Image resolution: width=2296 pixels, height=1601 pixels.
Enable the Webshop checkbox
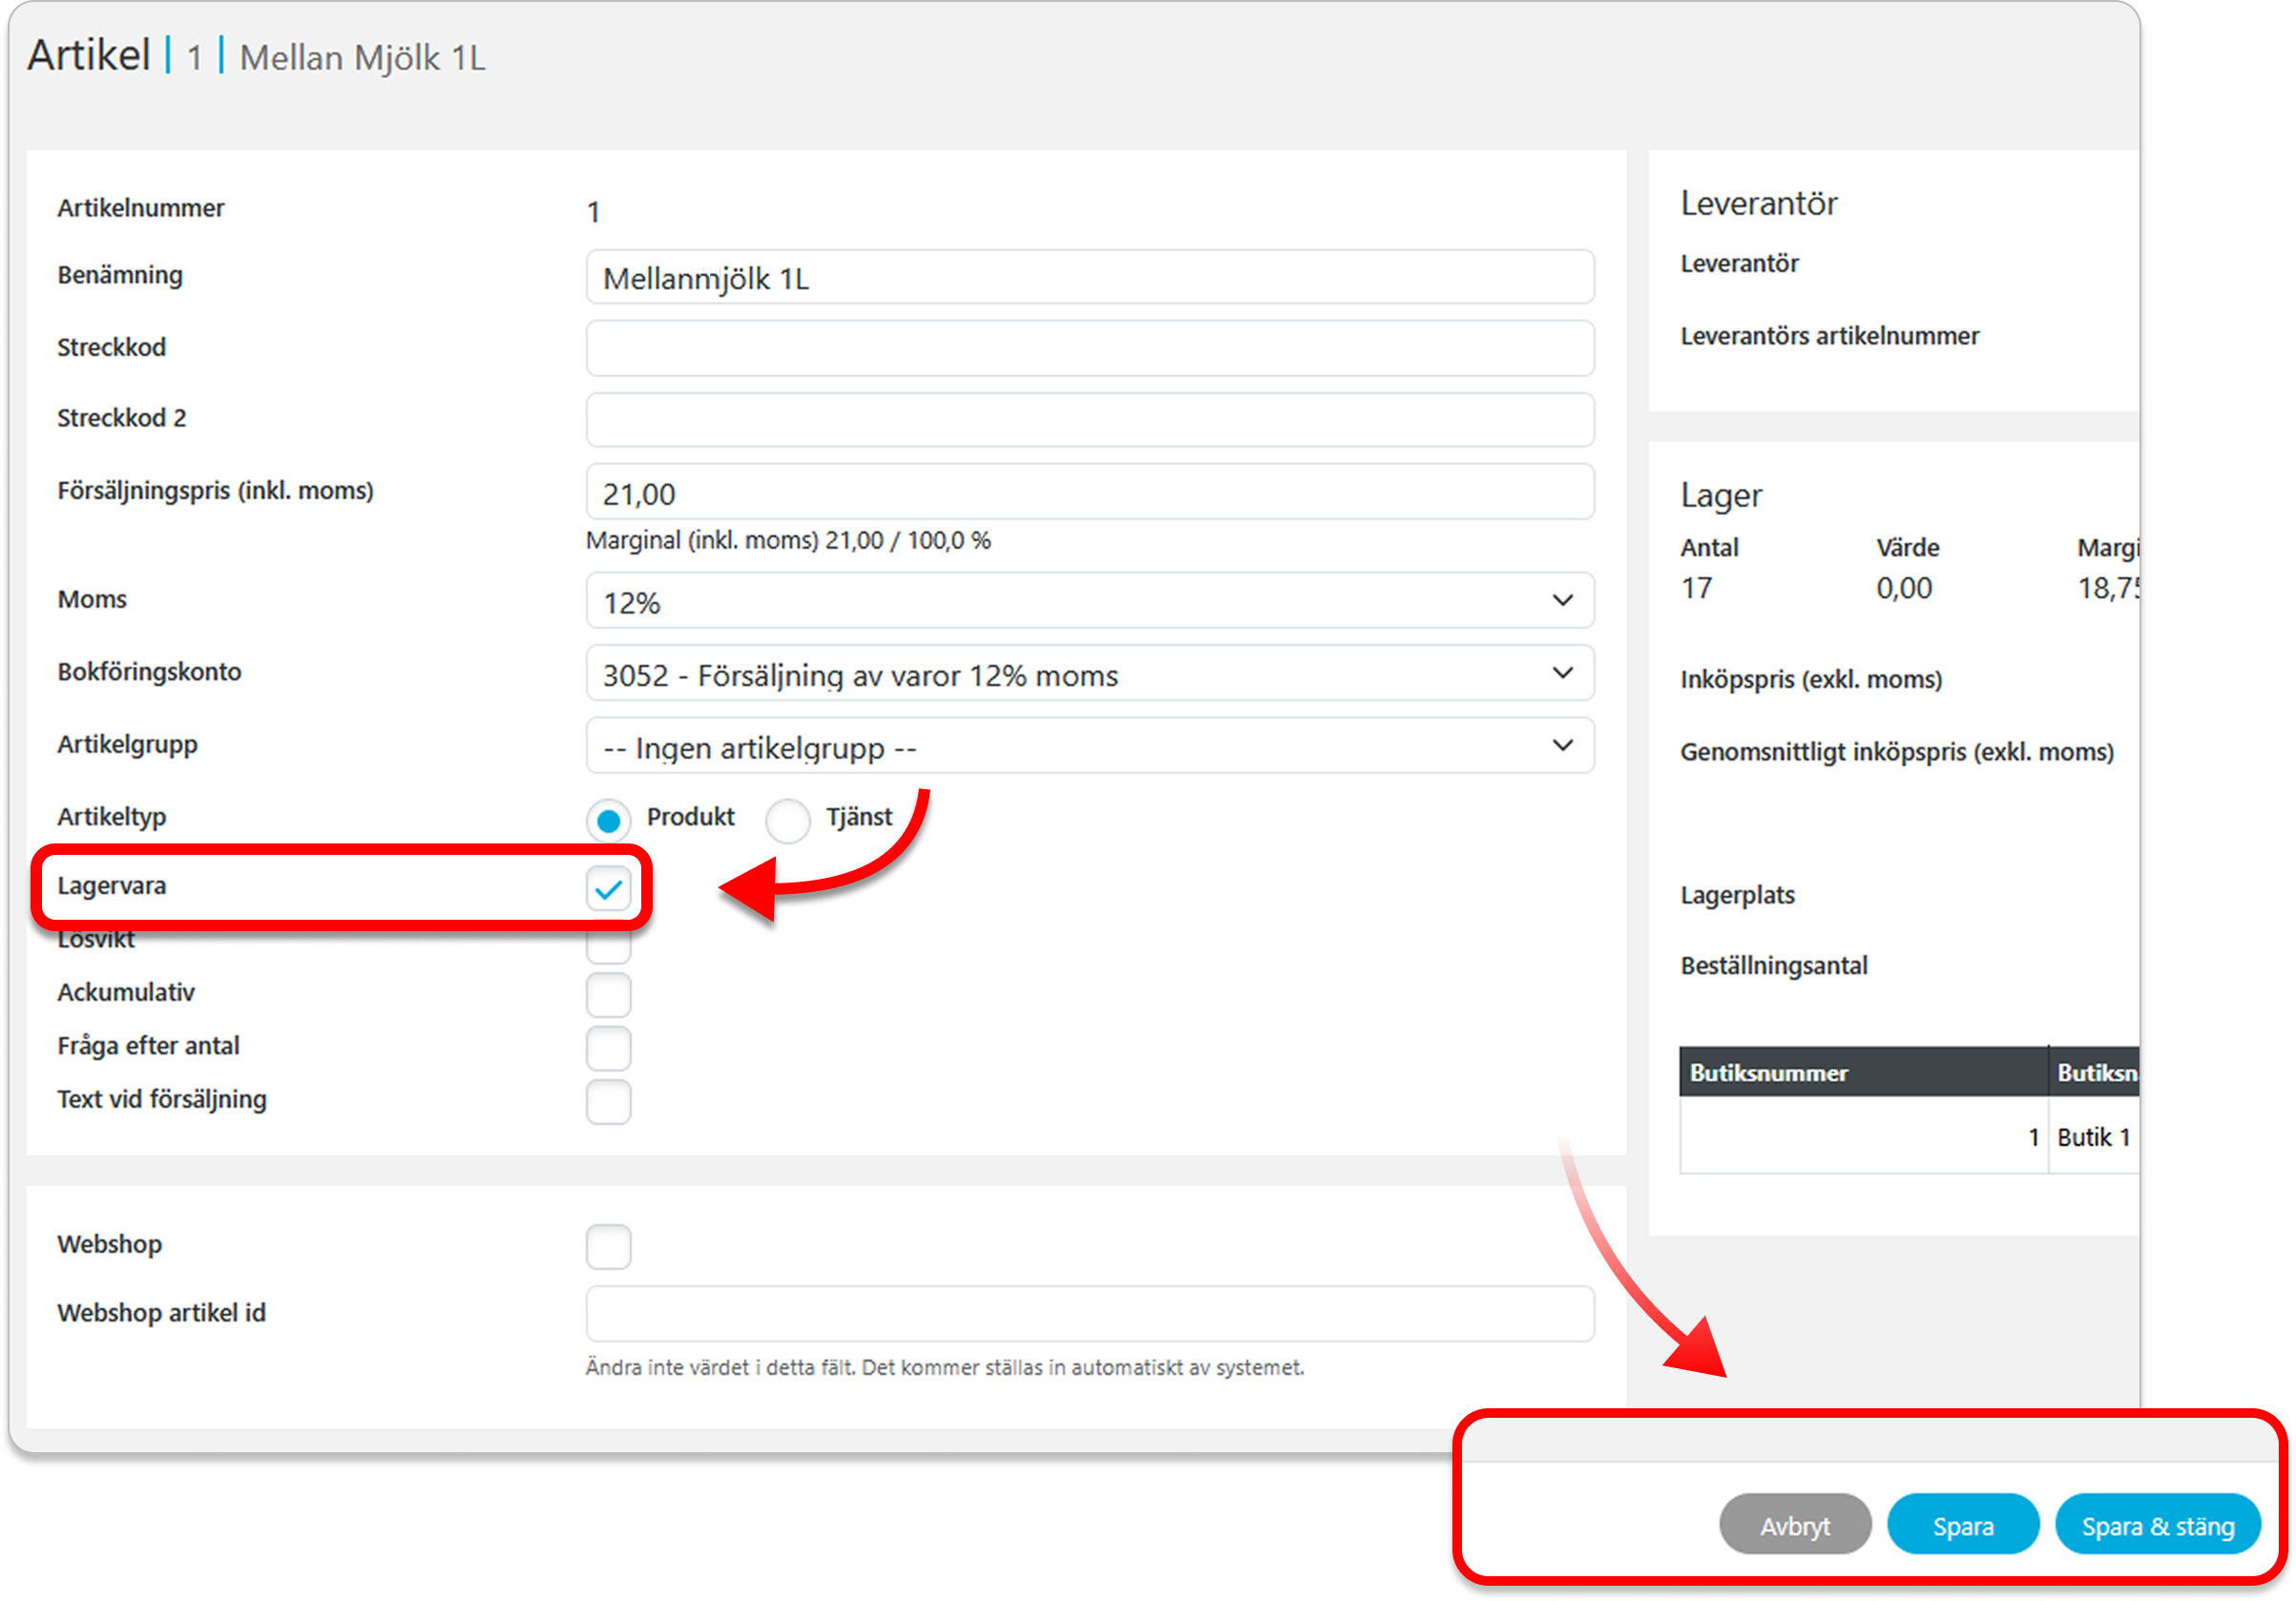[x=608, y=1246]
